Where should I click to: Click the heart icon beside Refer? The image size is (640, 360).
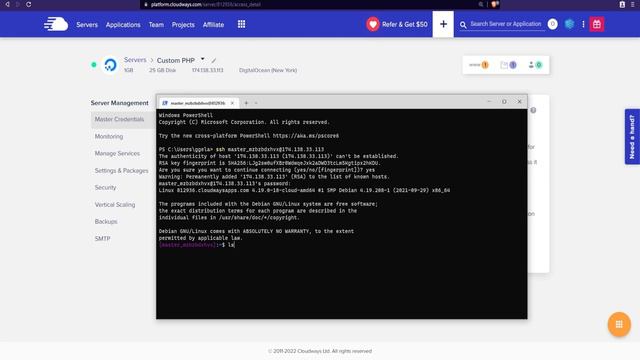pos(373,24)
